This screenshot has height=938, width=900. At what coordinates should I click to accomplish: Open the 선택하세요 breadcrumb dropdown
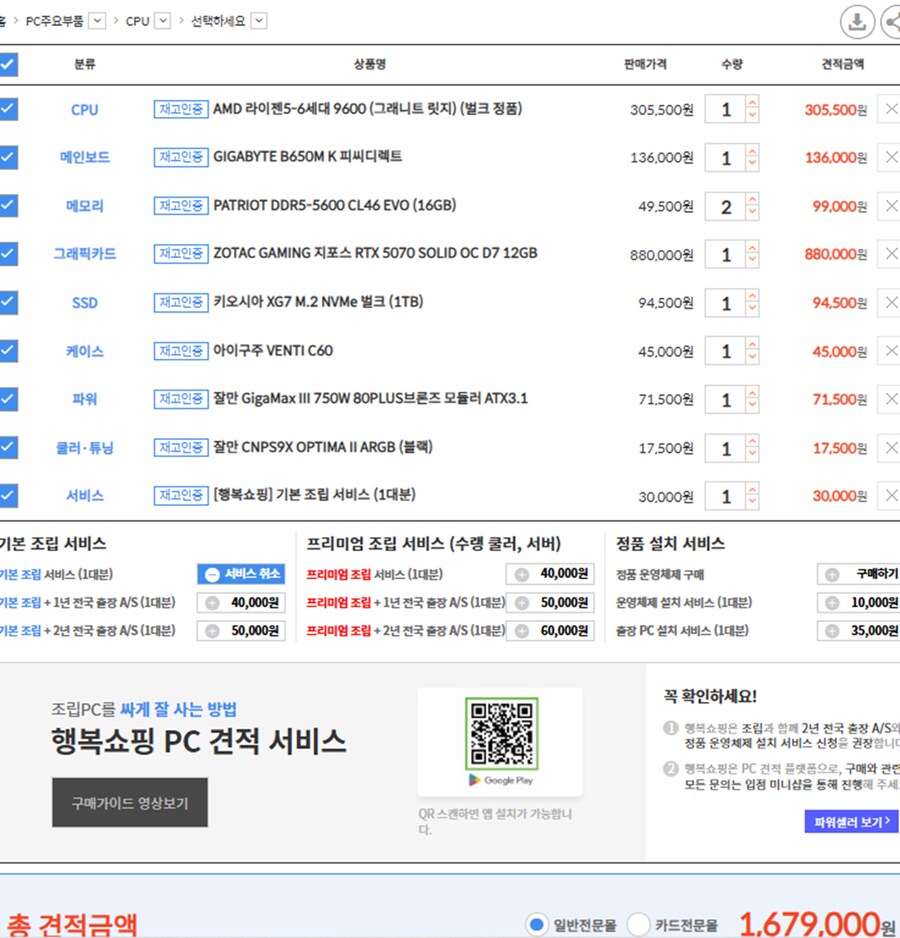(x=259, y=21)
